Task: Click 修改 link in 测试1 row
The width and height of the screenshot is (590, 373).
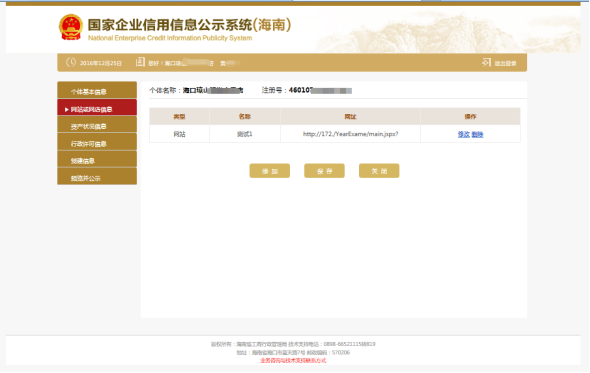Action: [464, 134]
